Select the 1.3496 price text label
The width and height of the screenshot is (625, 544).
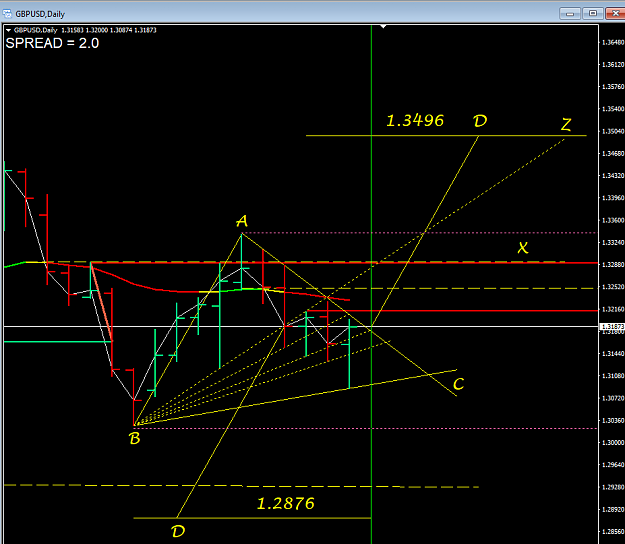pyautogui.click(x=415, y=121)
